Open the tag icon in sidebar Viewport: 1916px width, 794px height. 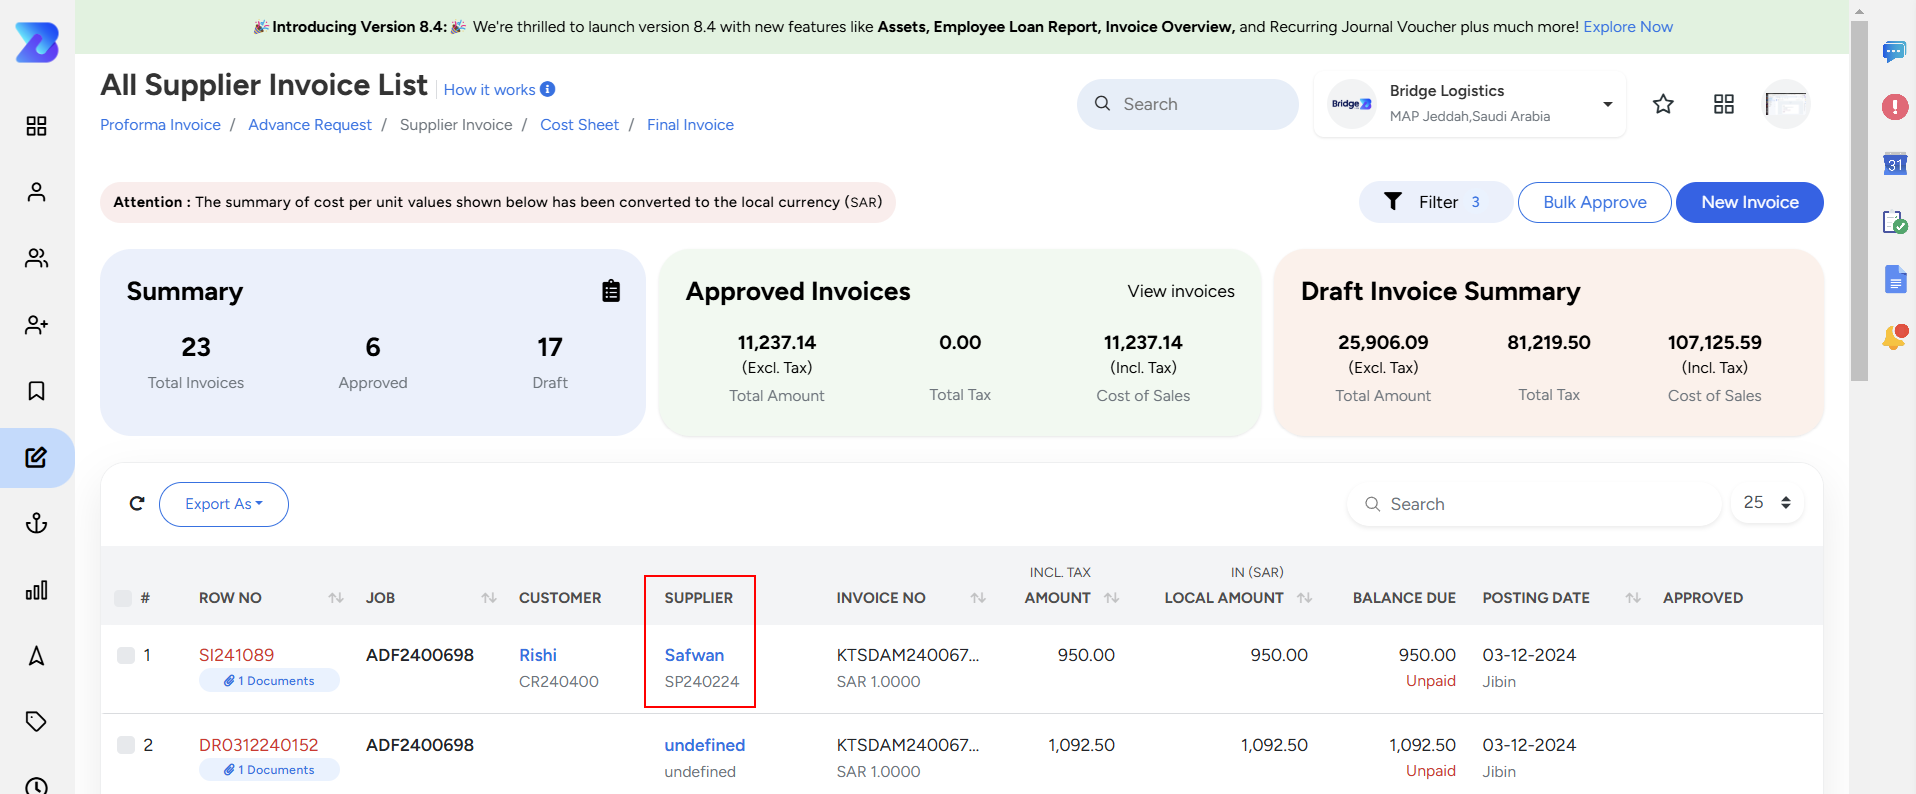click(x=36, y=721)
